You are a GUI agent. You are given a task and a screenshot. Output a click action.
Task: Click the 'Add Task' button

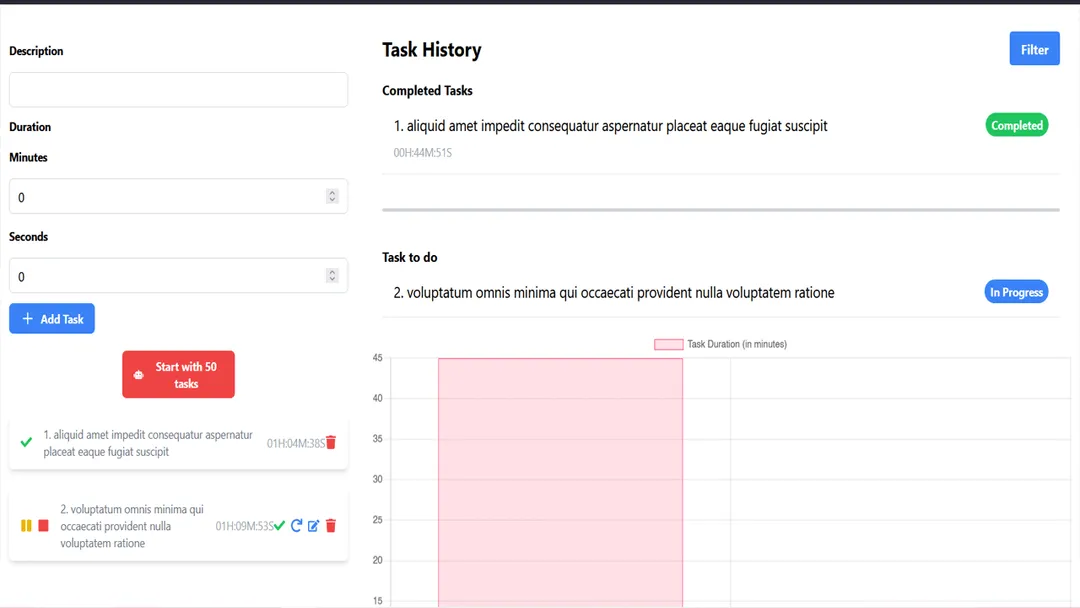pos(51,318)
